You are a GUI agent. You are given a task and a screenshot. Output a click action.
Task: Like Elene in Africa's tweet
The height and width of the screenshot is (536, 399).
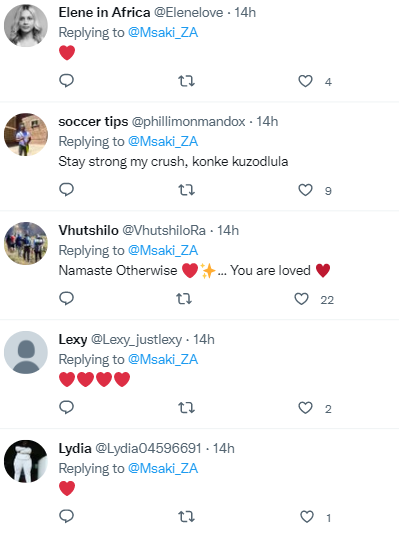[305, 81]
